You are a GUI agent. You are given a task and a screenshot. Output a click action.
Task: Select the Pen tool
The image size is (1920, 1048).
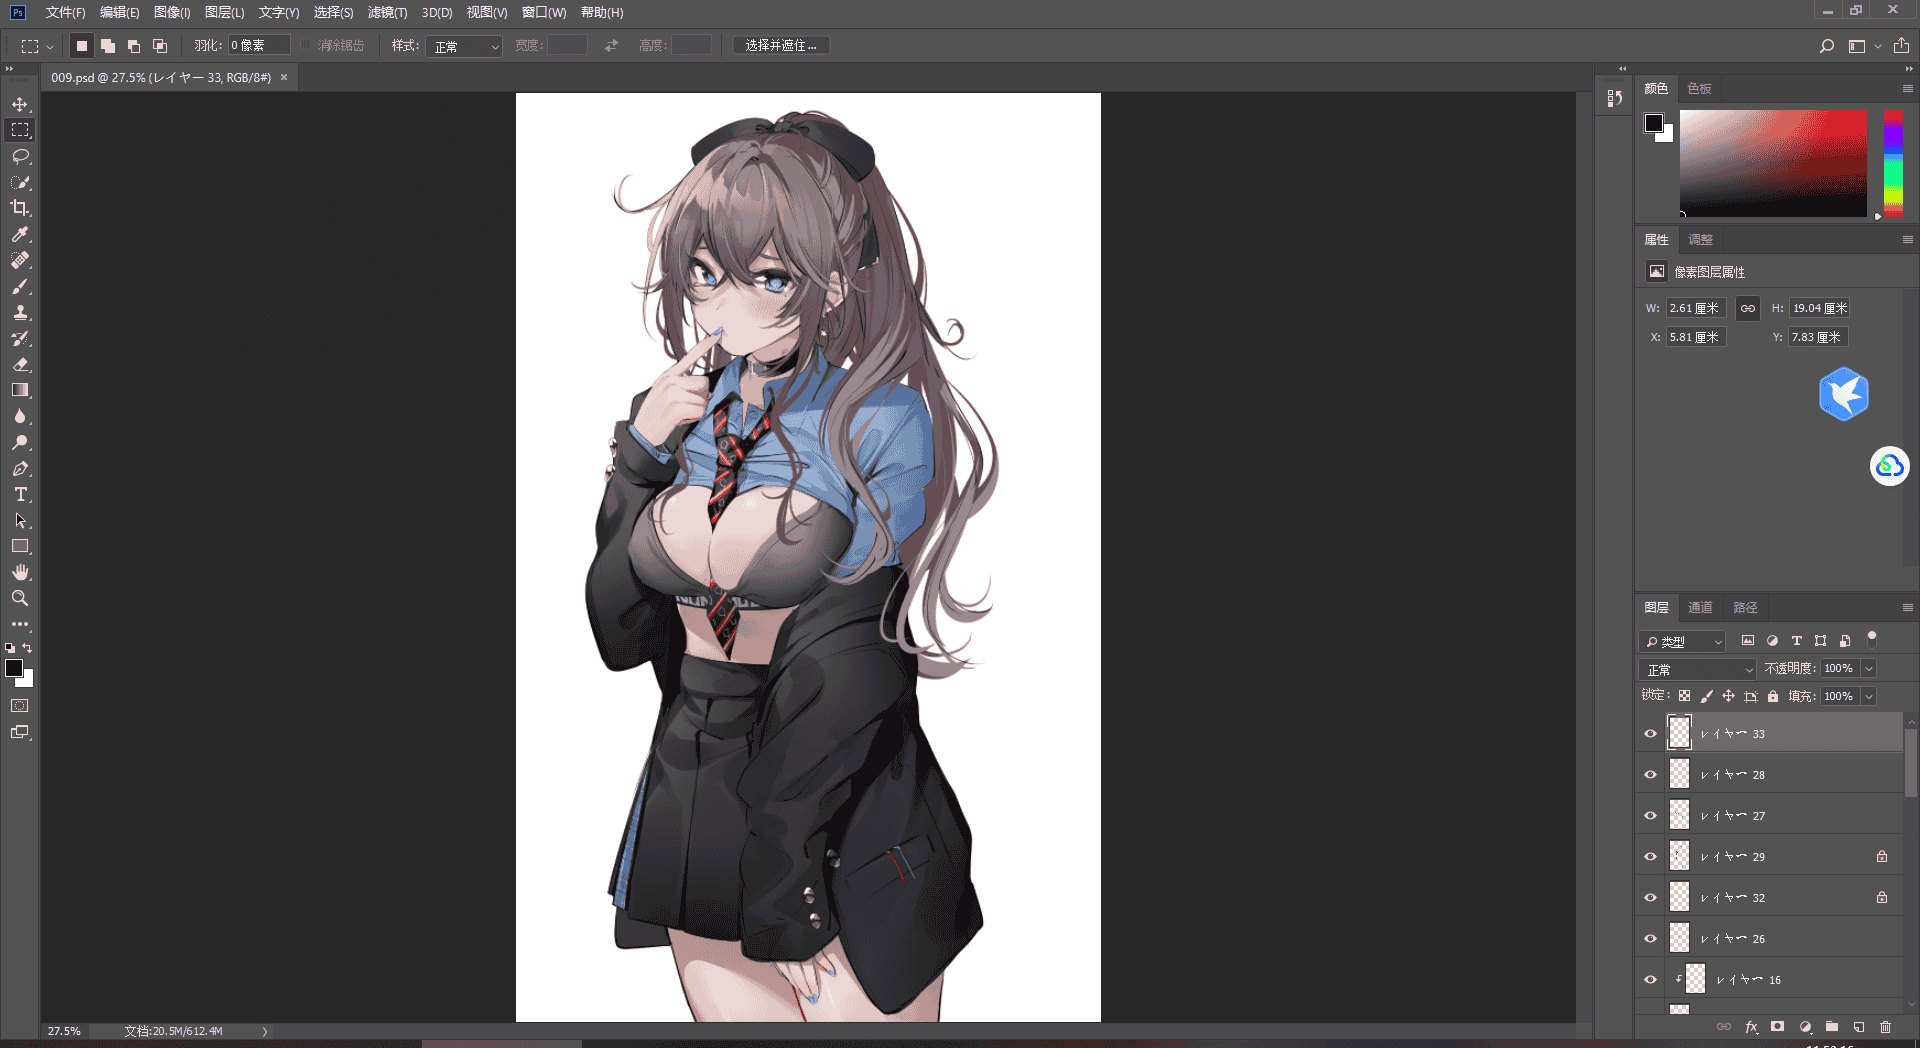tap(20, 468)
